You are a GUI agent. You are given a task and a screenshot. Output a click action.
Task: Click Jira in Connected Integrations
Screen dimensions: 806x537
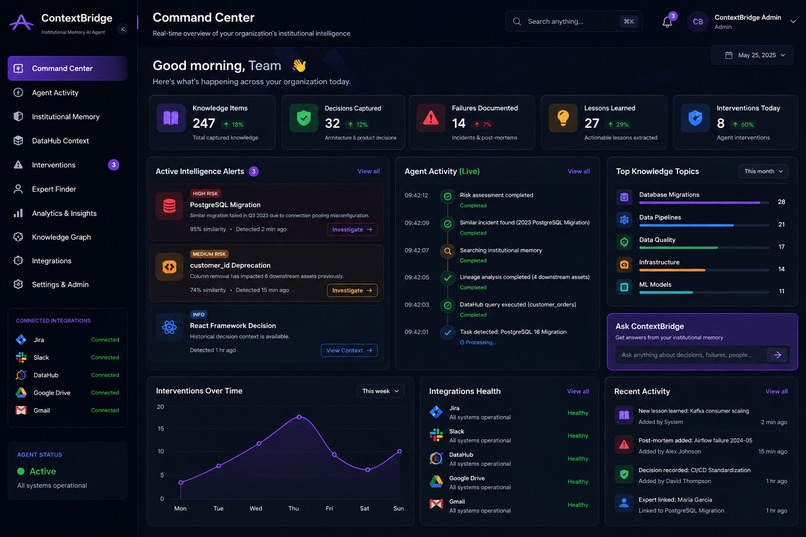[67, 340]
